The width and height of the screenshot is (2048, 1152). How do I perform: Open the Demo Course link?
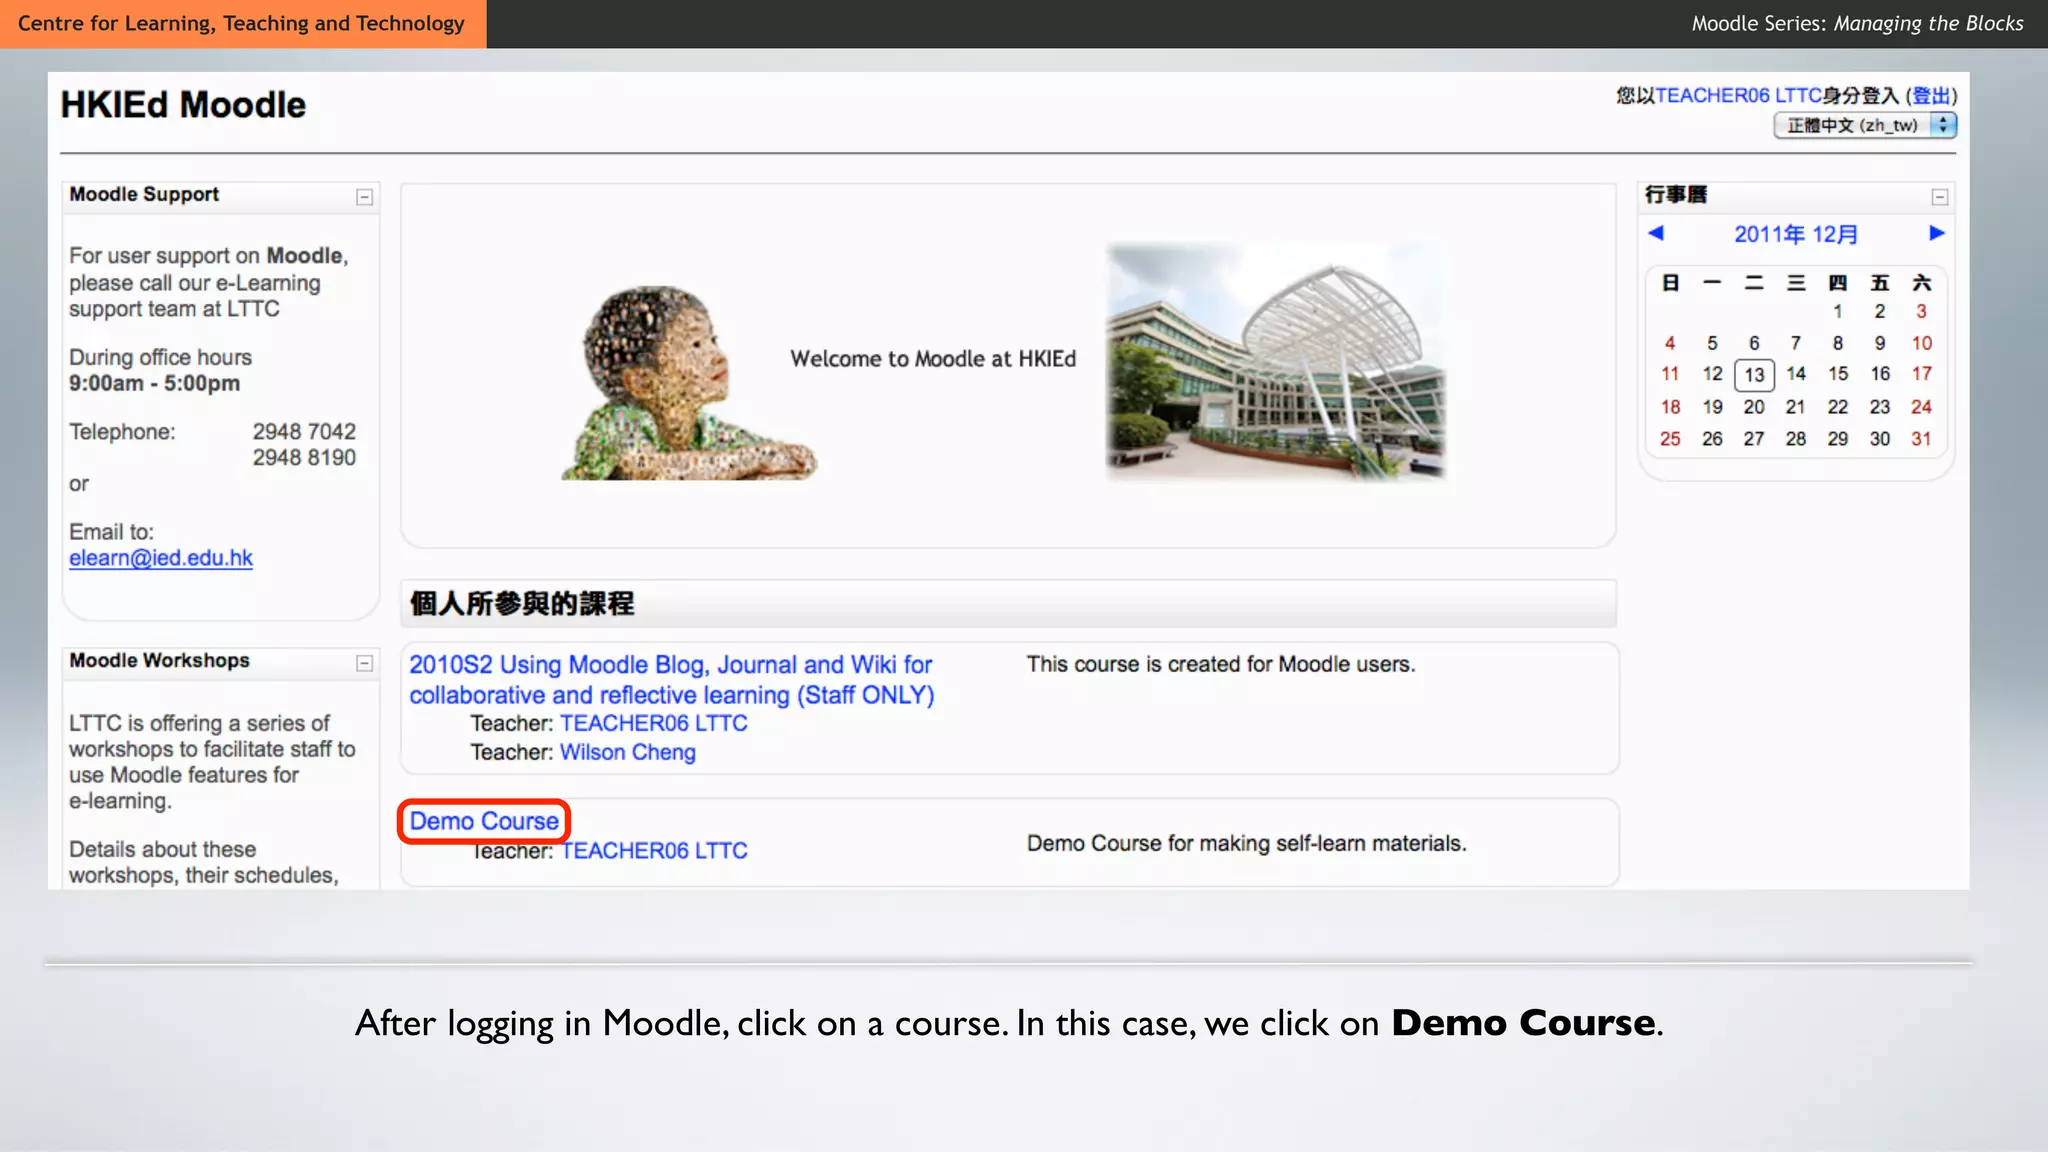coord(484,821)
